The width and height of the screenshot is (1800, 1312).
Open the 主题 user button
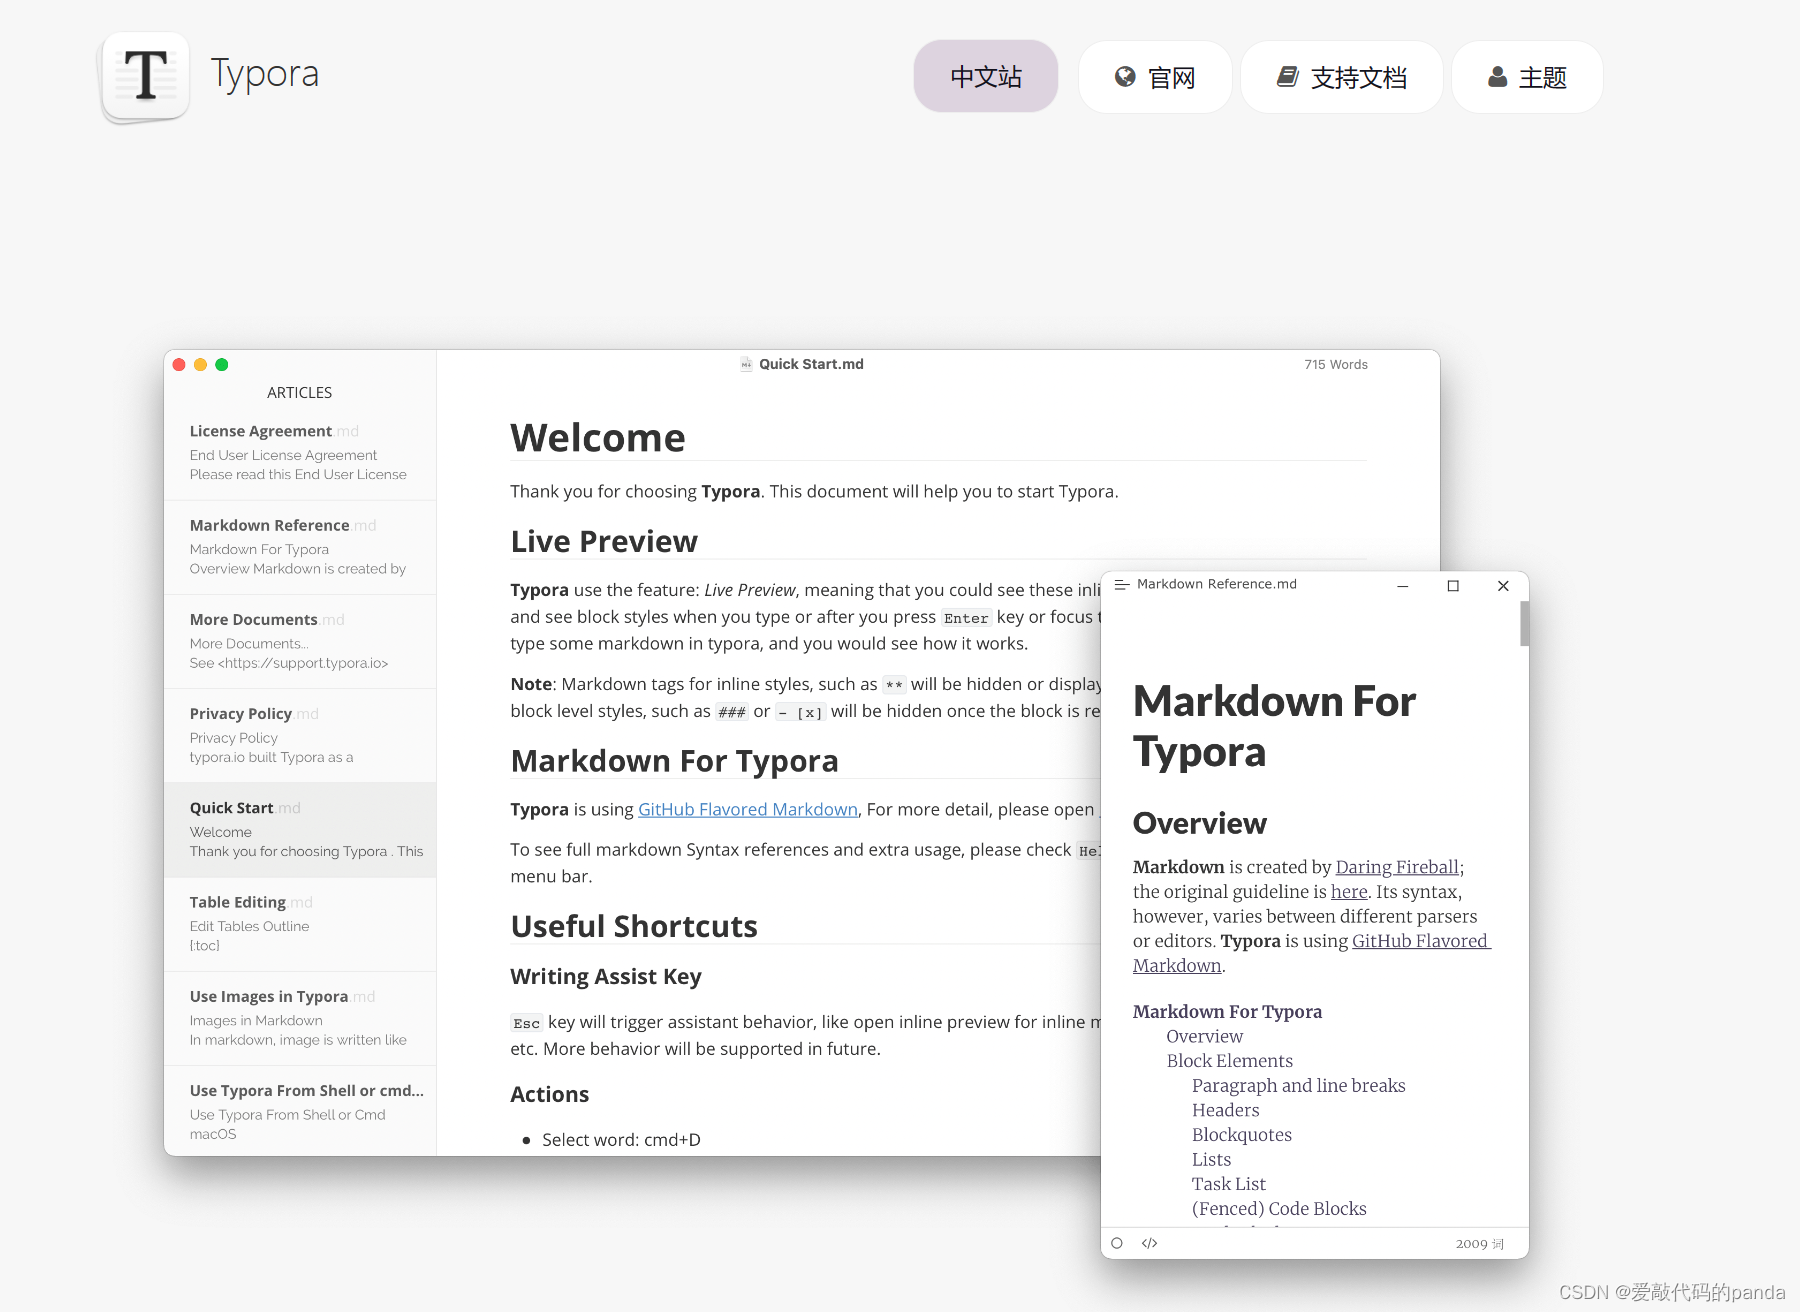pos(1527,77)
